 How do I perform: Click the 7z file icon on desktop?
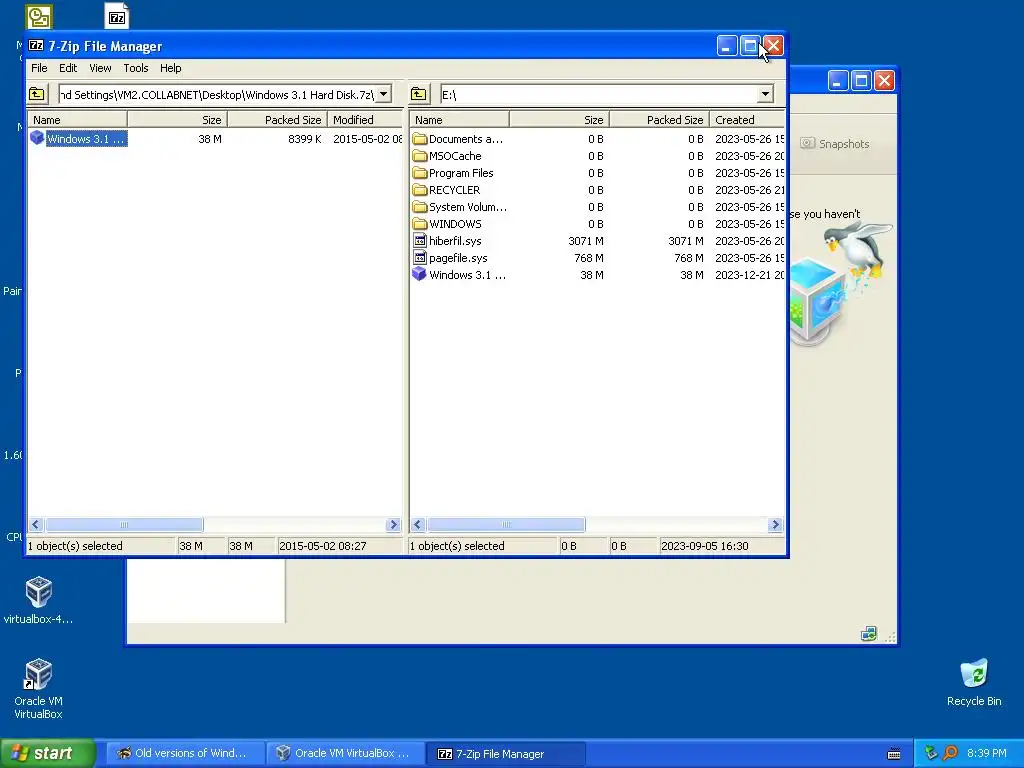point(117,16)
